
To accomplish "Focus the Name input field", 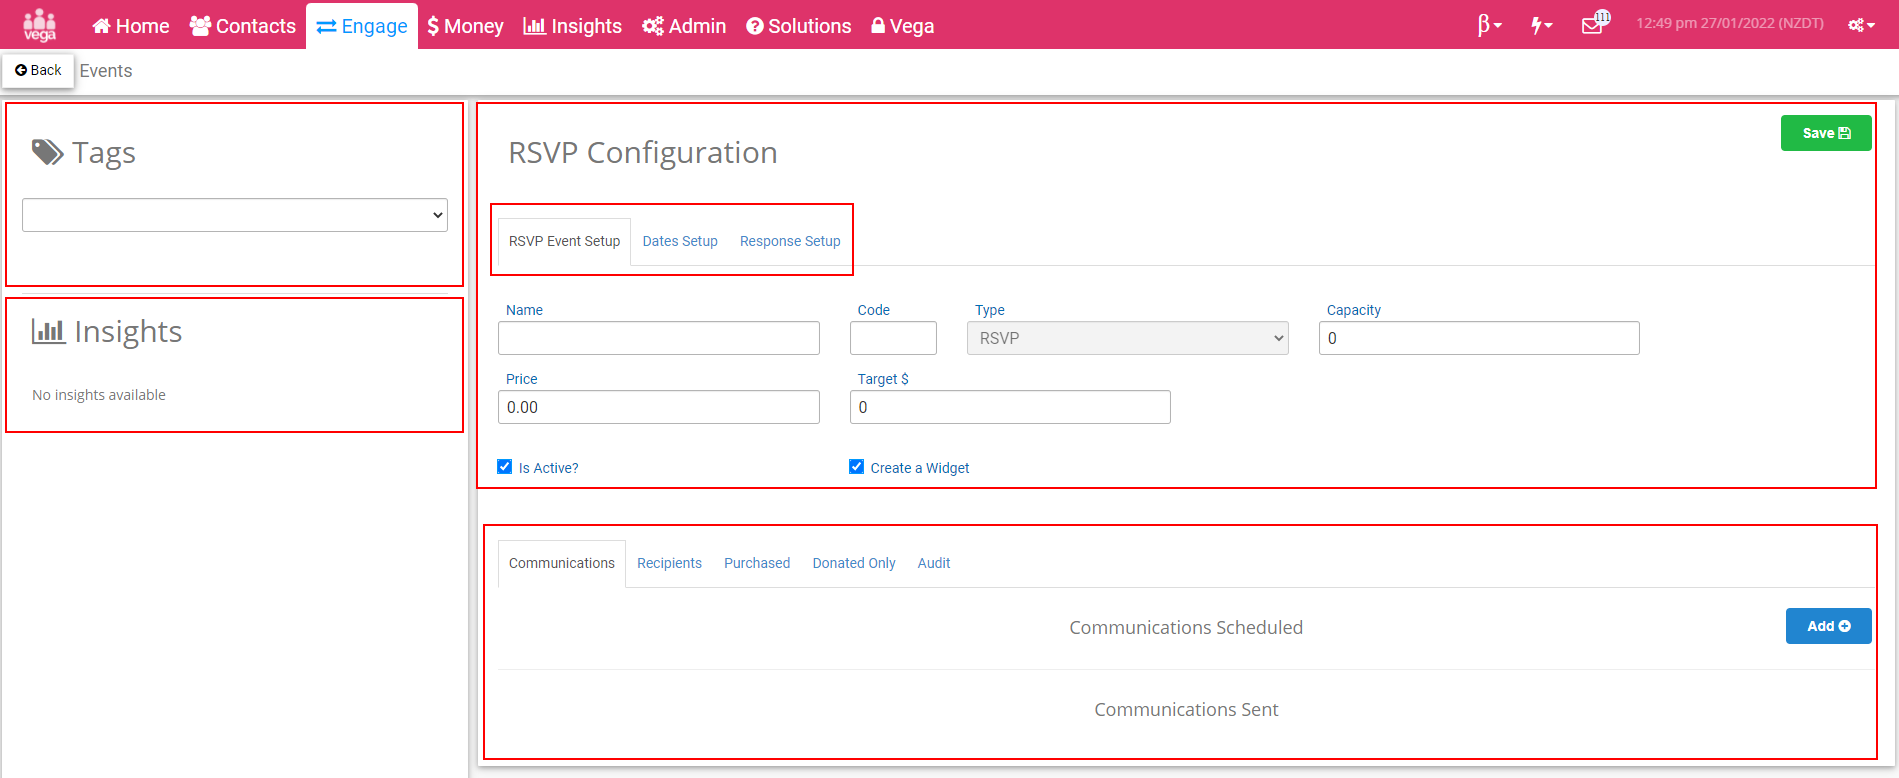I will 659,338.
